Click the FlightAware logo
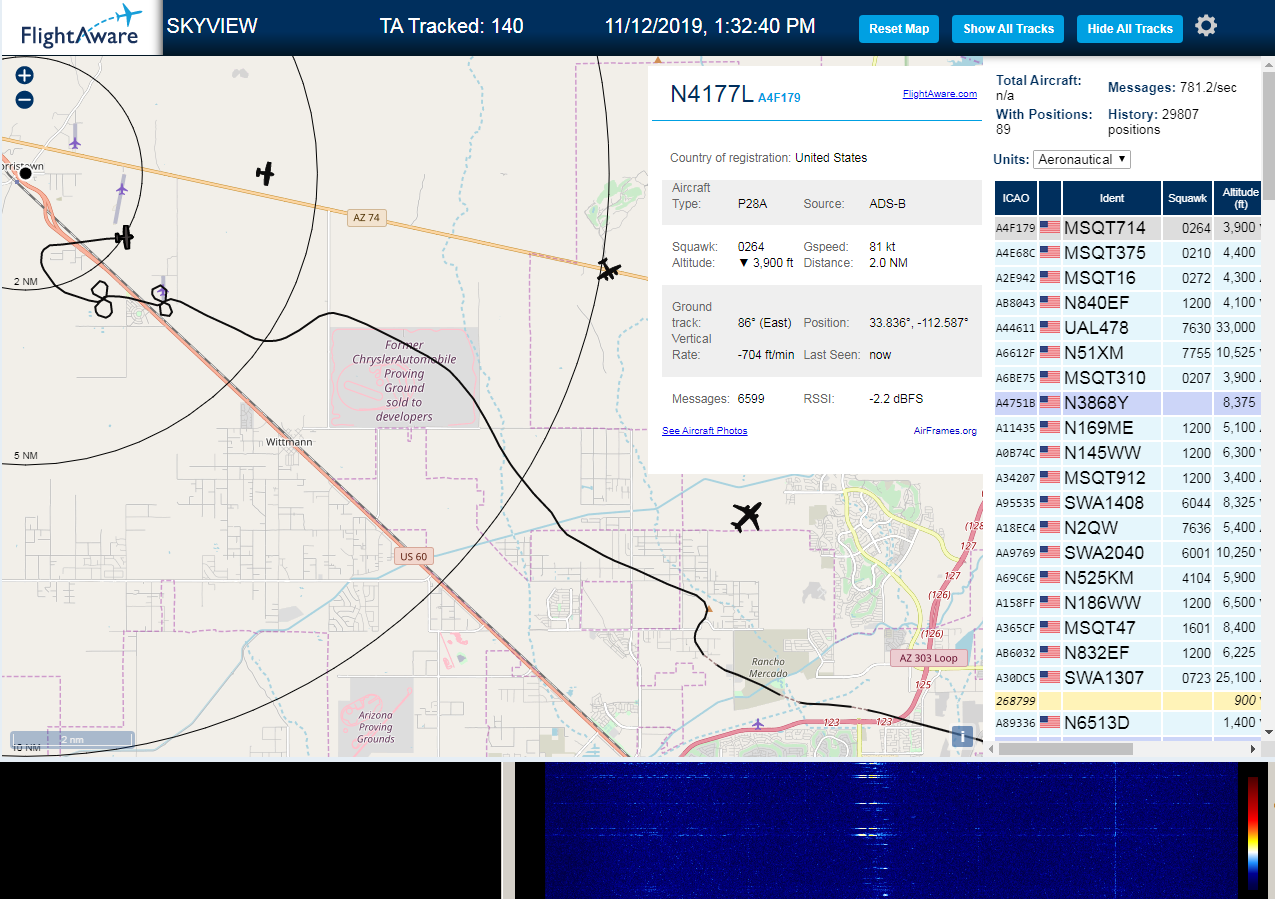The width and height of the screenshot is (1275, 899). [81, 28]
